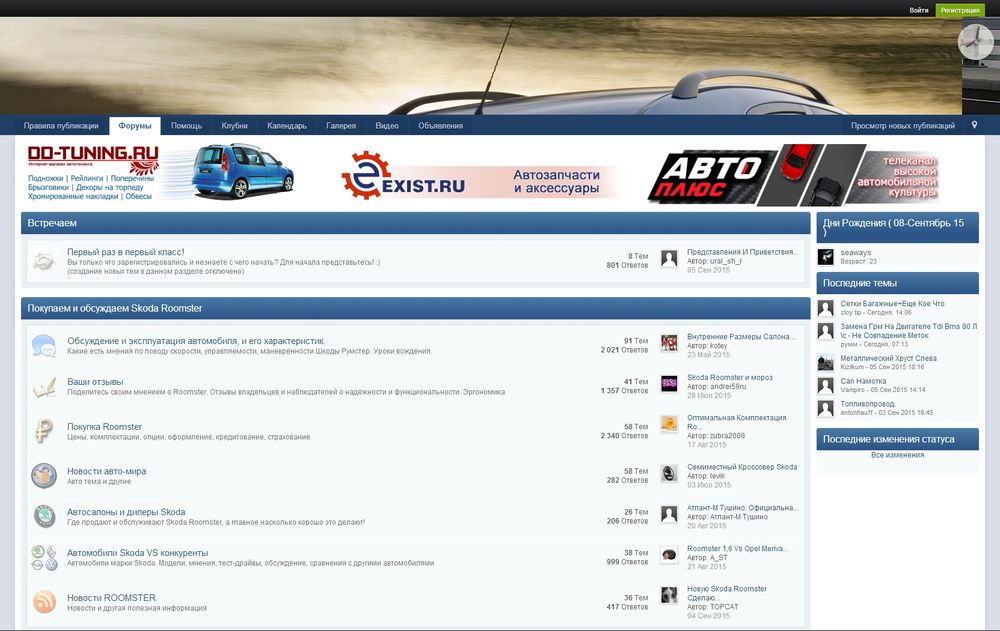
Task: Open the Объявления tab
Action: [x=441, y=126]
